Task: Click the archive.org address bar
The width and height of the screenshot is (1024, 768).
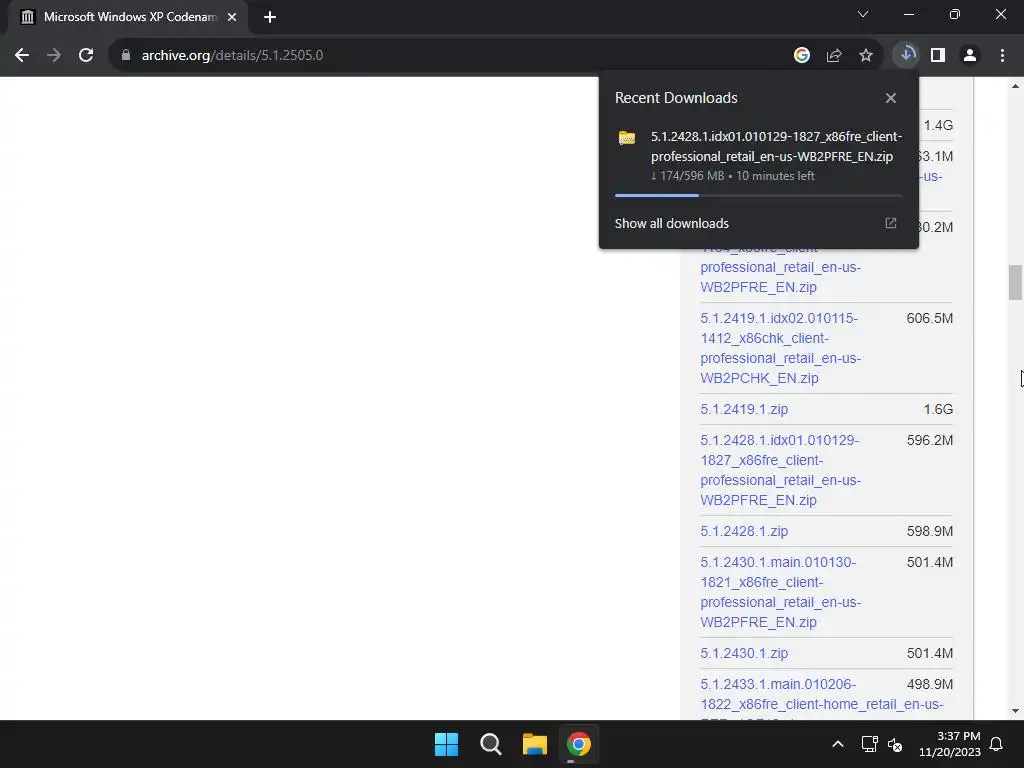Action: click(x=451, y=56)
